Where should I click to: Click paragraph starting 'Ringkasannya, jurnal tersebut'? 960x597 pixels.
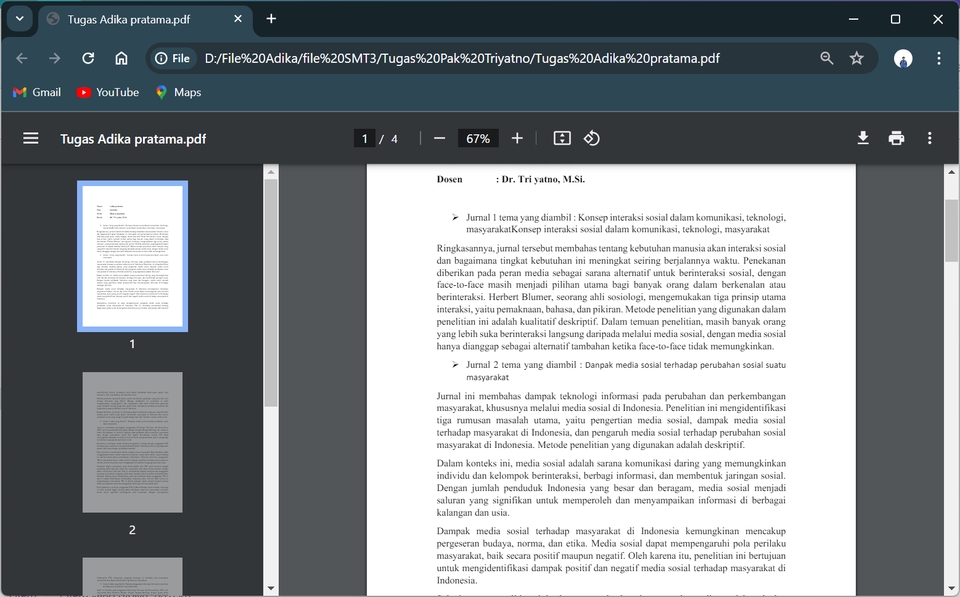coord(611,297)
